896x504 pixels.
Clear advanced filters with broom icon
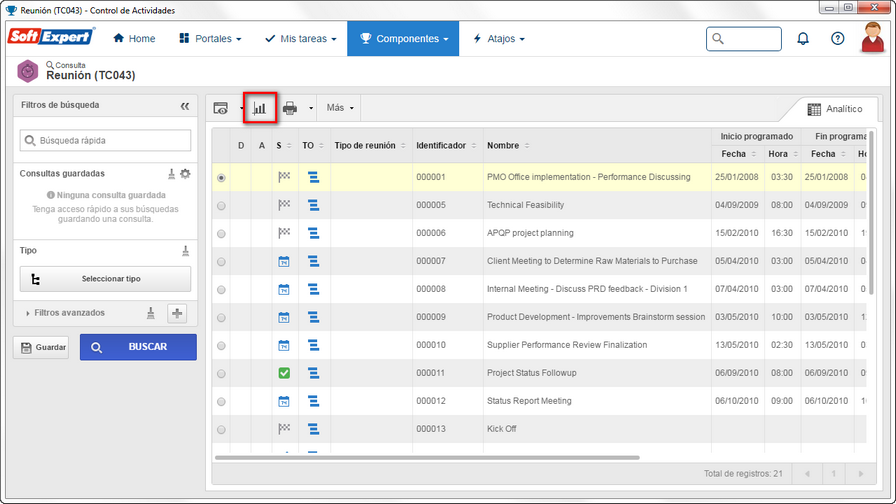pos(151,313)
